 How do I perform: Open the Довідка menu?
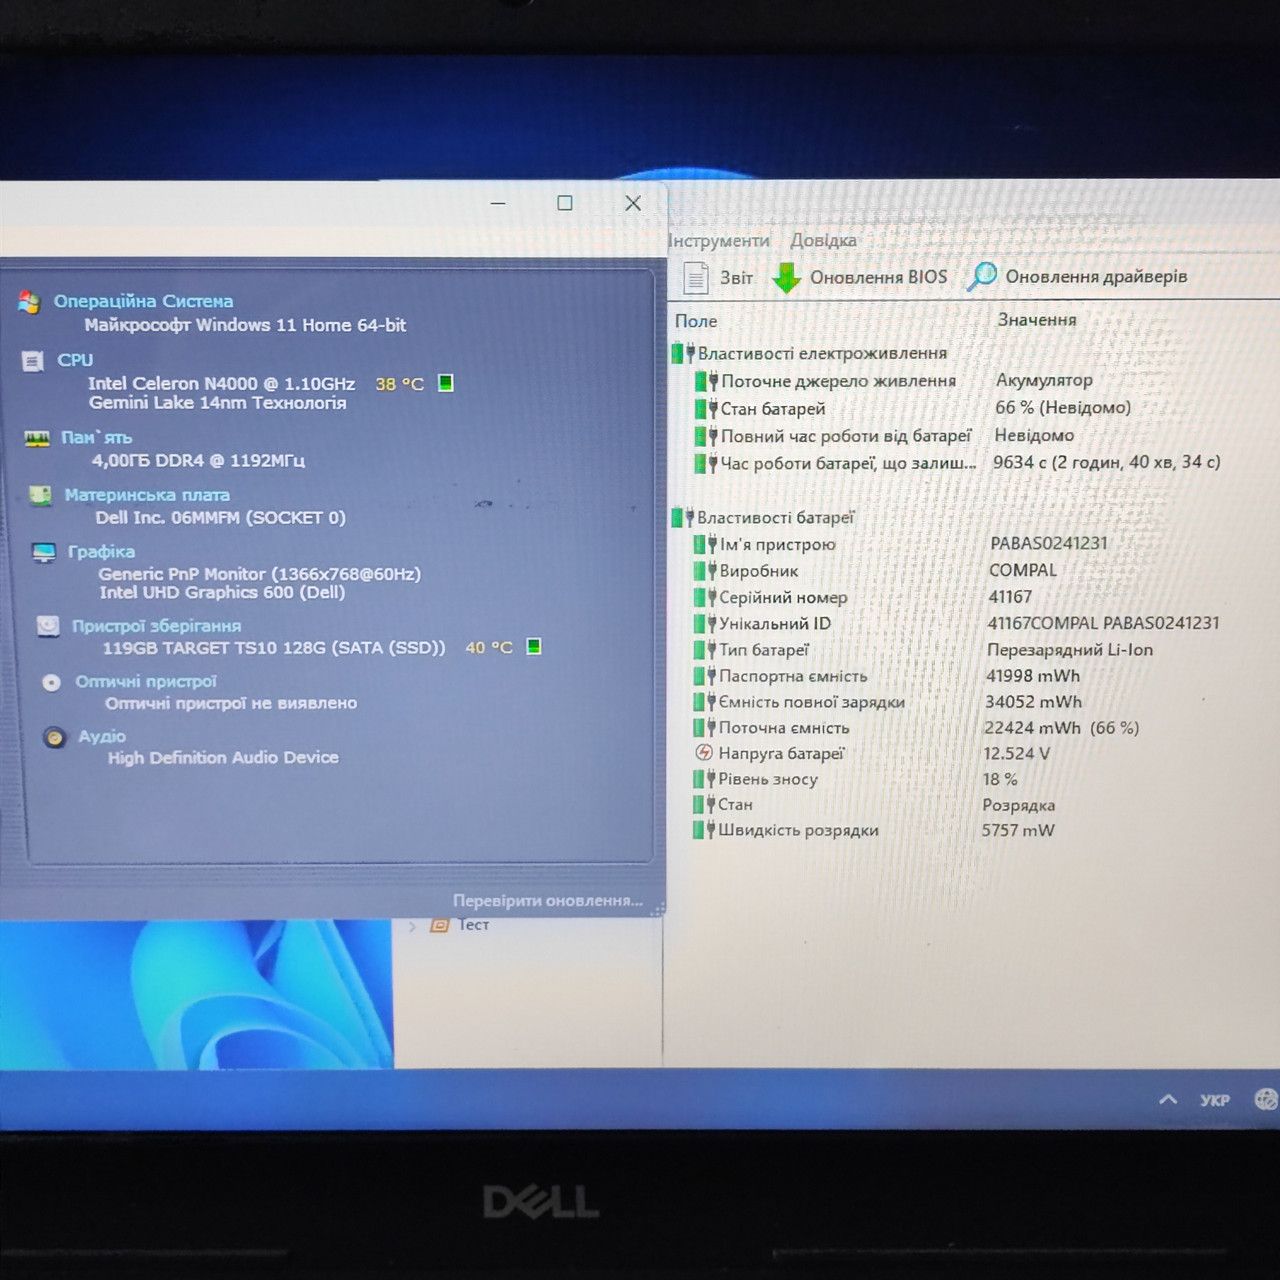point(823,241)
